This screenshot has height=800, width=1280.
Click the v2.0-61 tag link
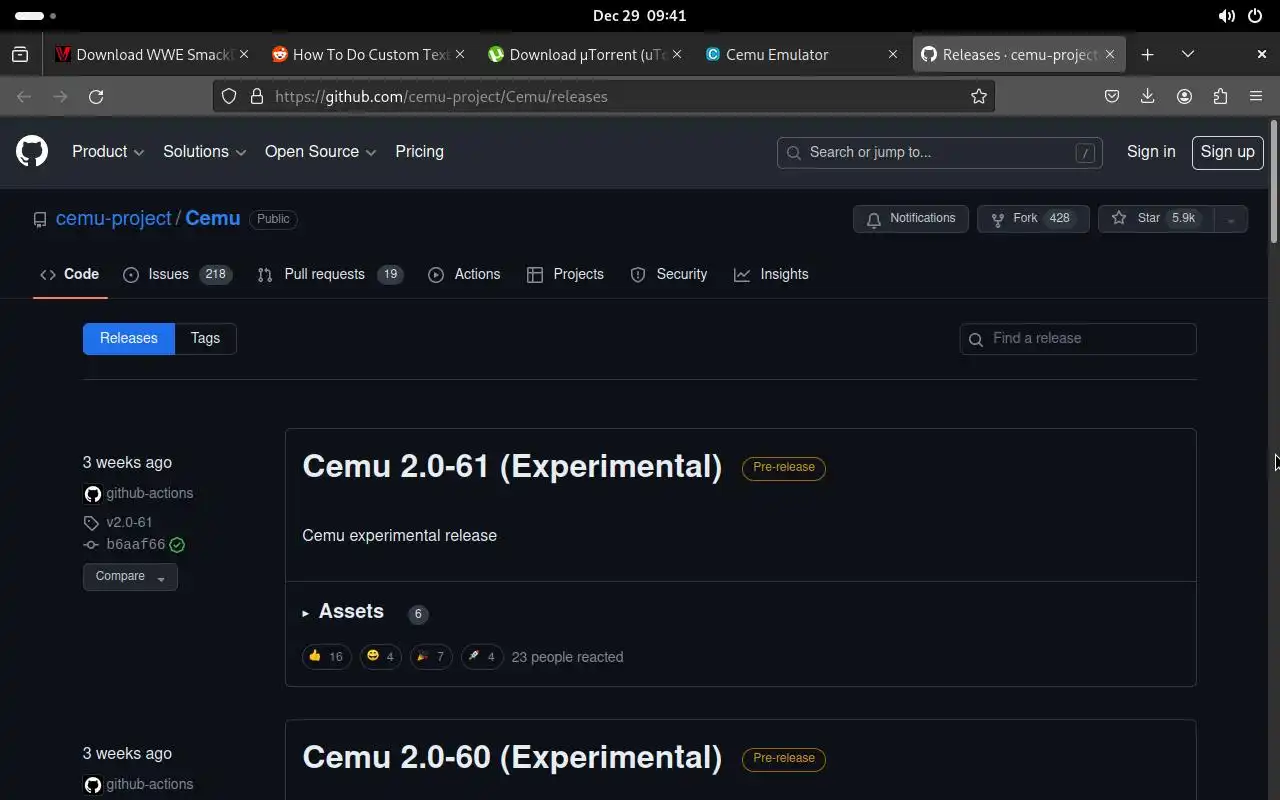129,522
